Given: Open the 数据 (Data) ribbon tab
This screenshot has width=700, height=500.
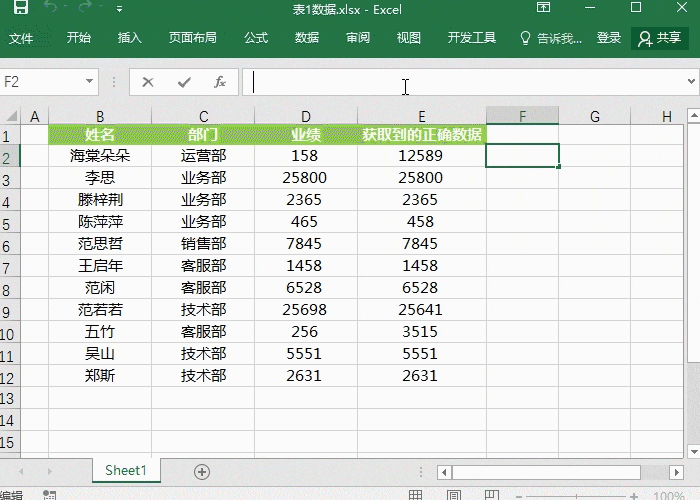Looking at the screenshot, I should click(x=307, y=38).
